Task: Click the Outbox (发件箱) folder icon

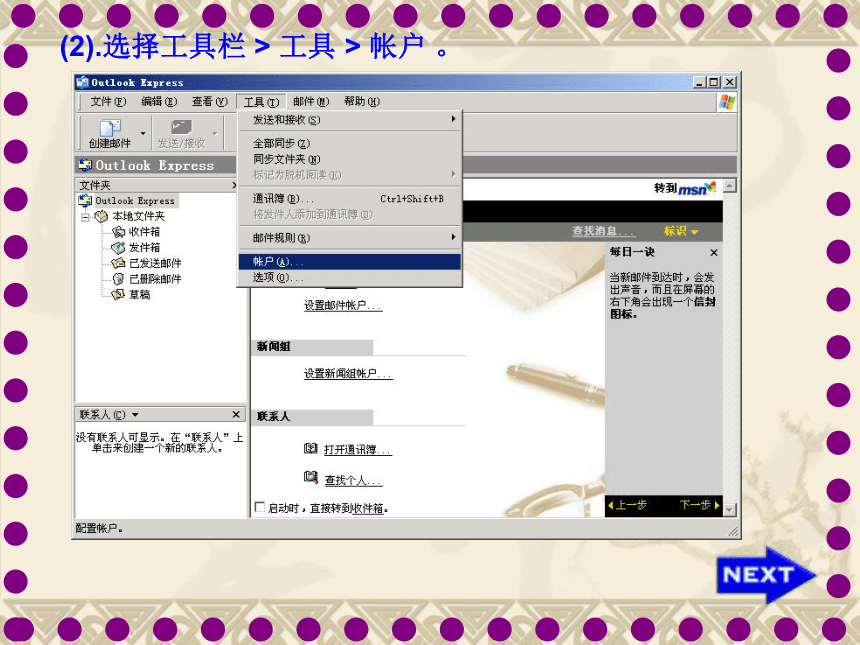Action: tap(118, 248)
